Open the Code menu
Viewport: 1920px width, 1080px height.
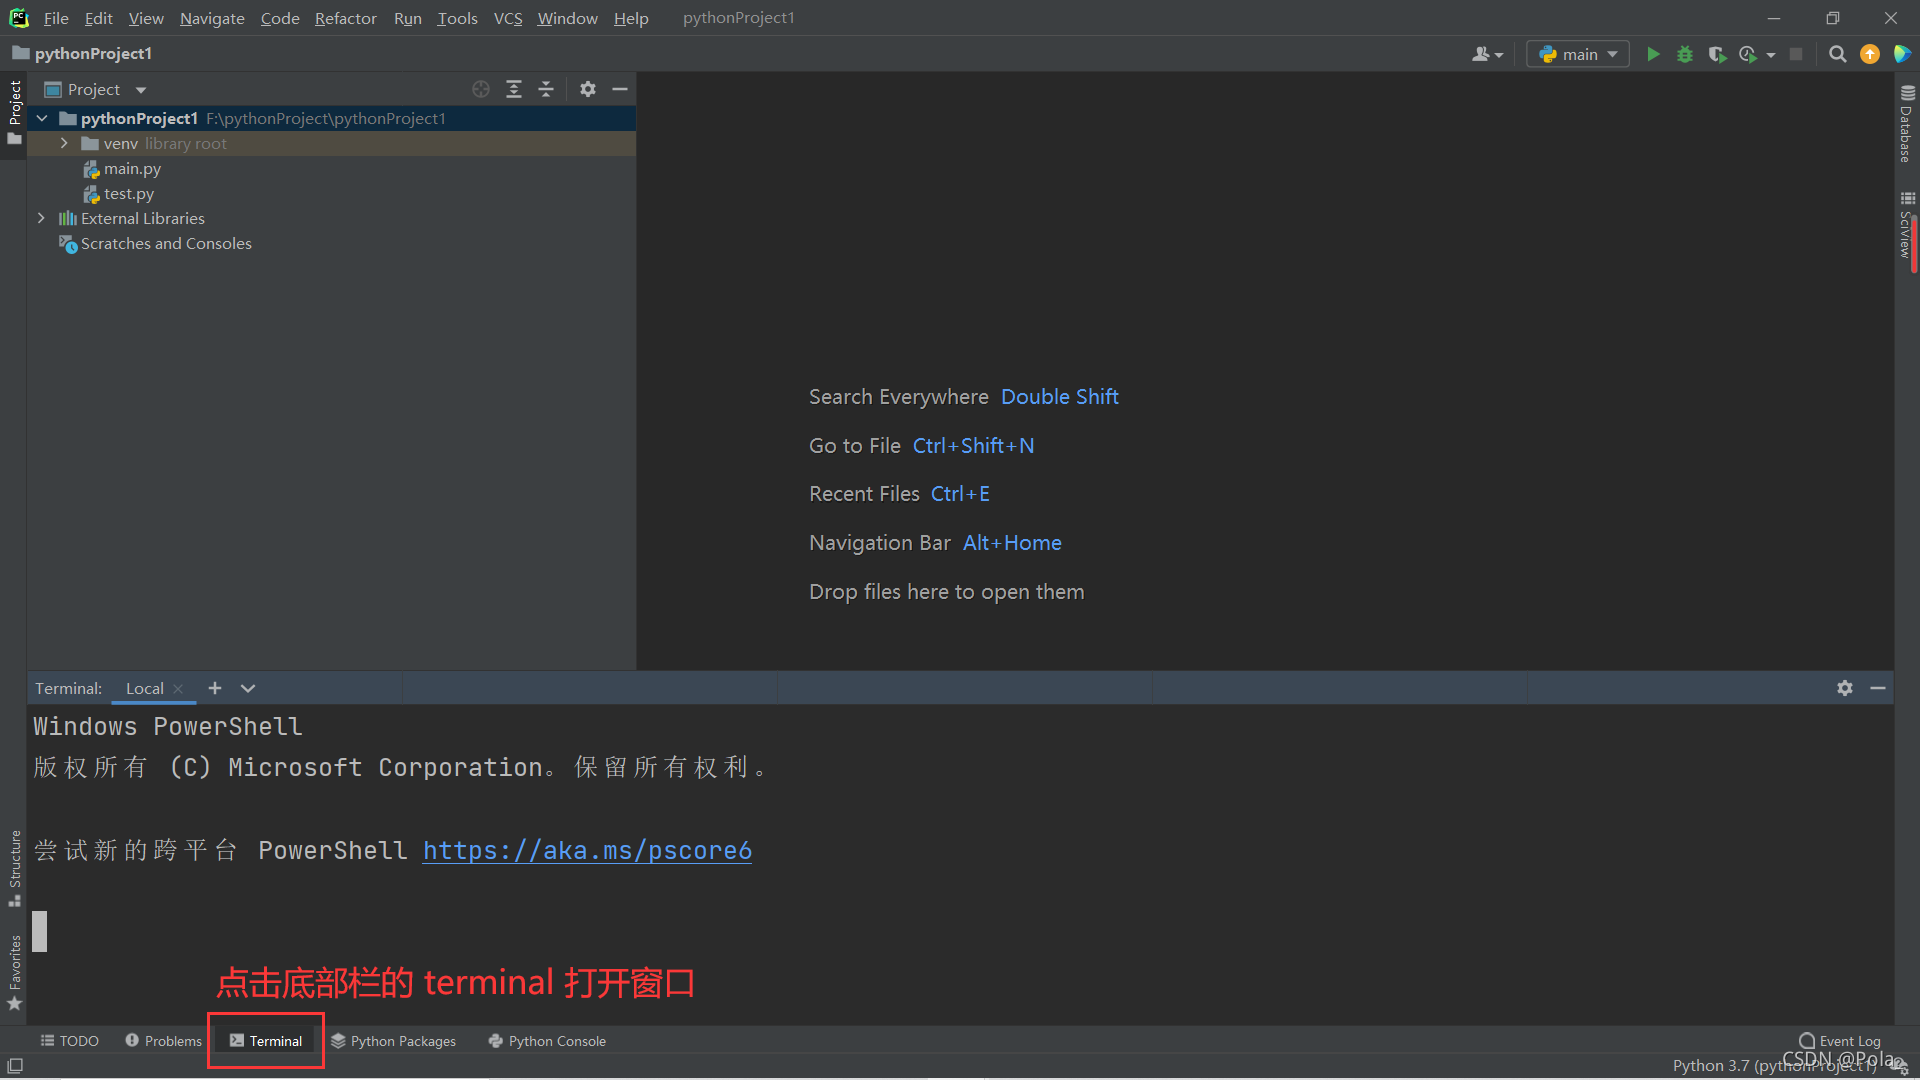point(280,18)
